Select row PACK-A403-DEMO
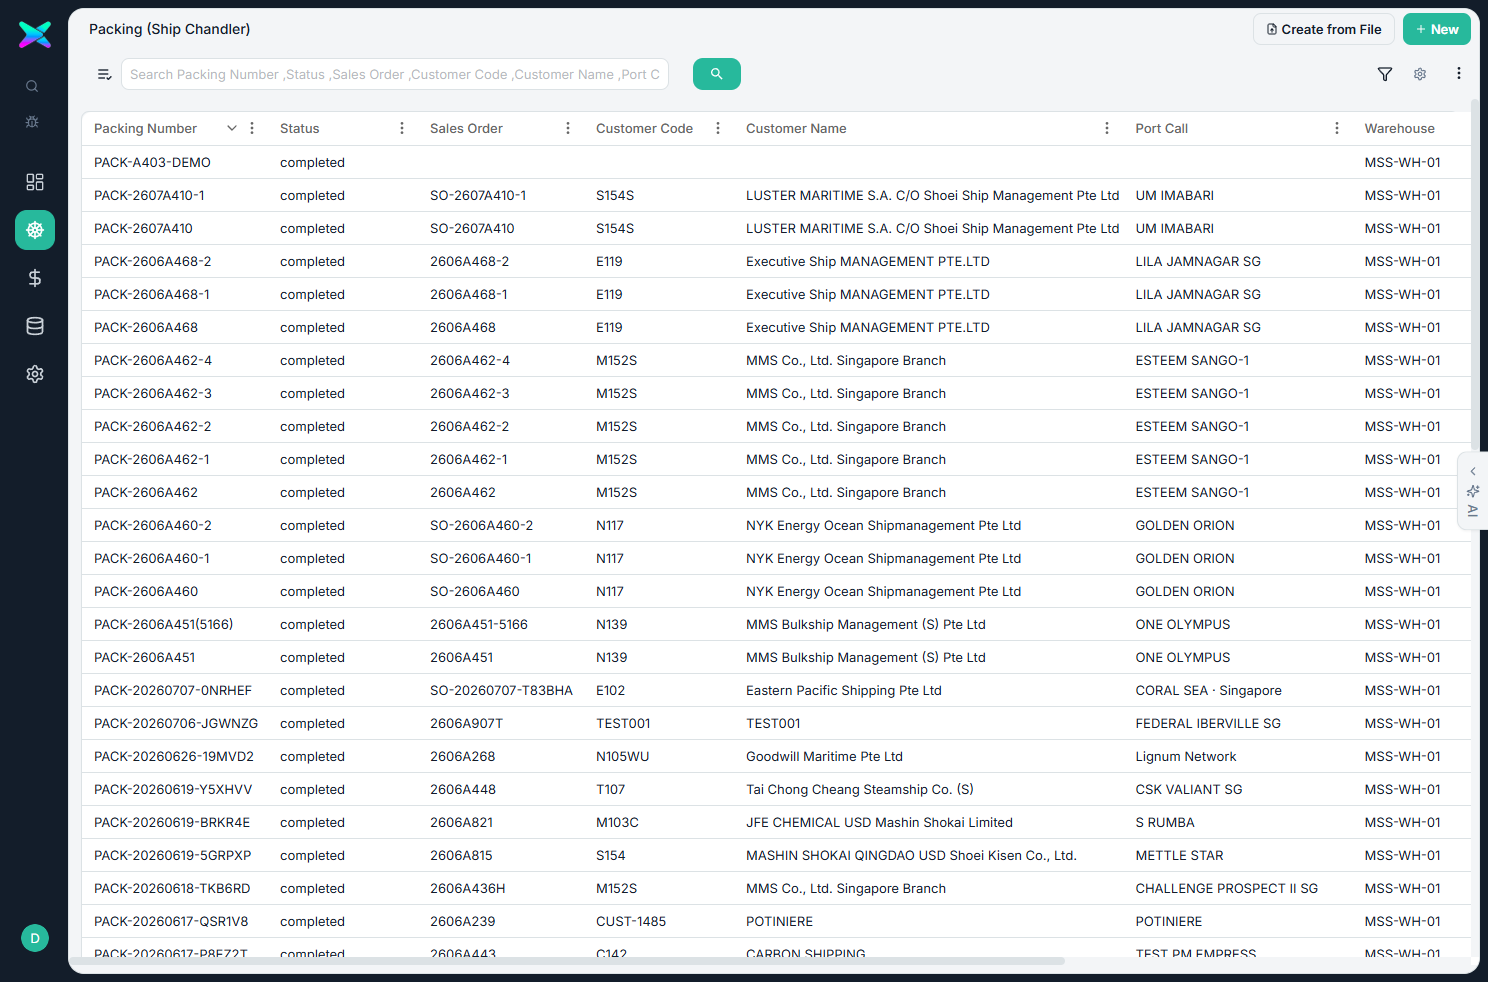This screenshot has height=982, width=1488. 776,162
